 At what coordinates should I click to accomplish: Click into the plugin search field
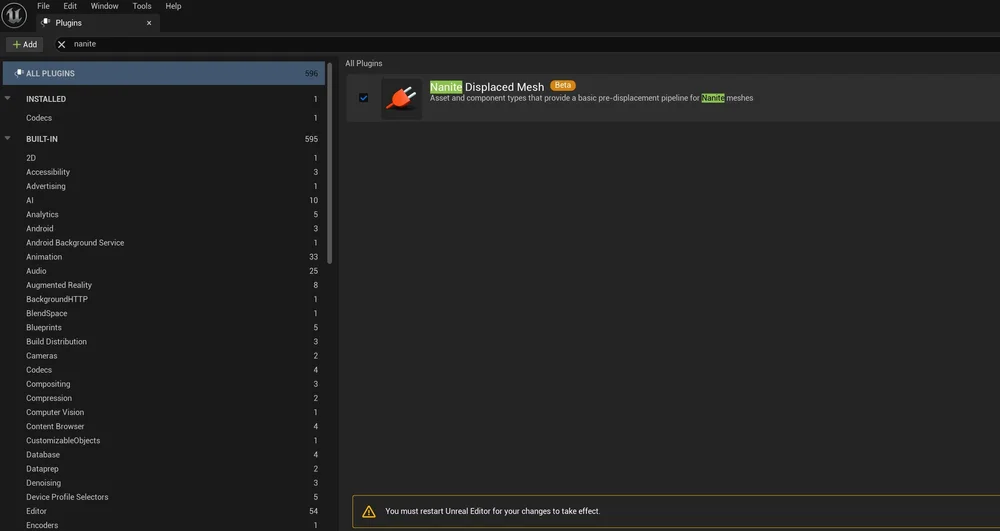[529, 44]
